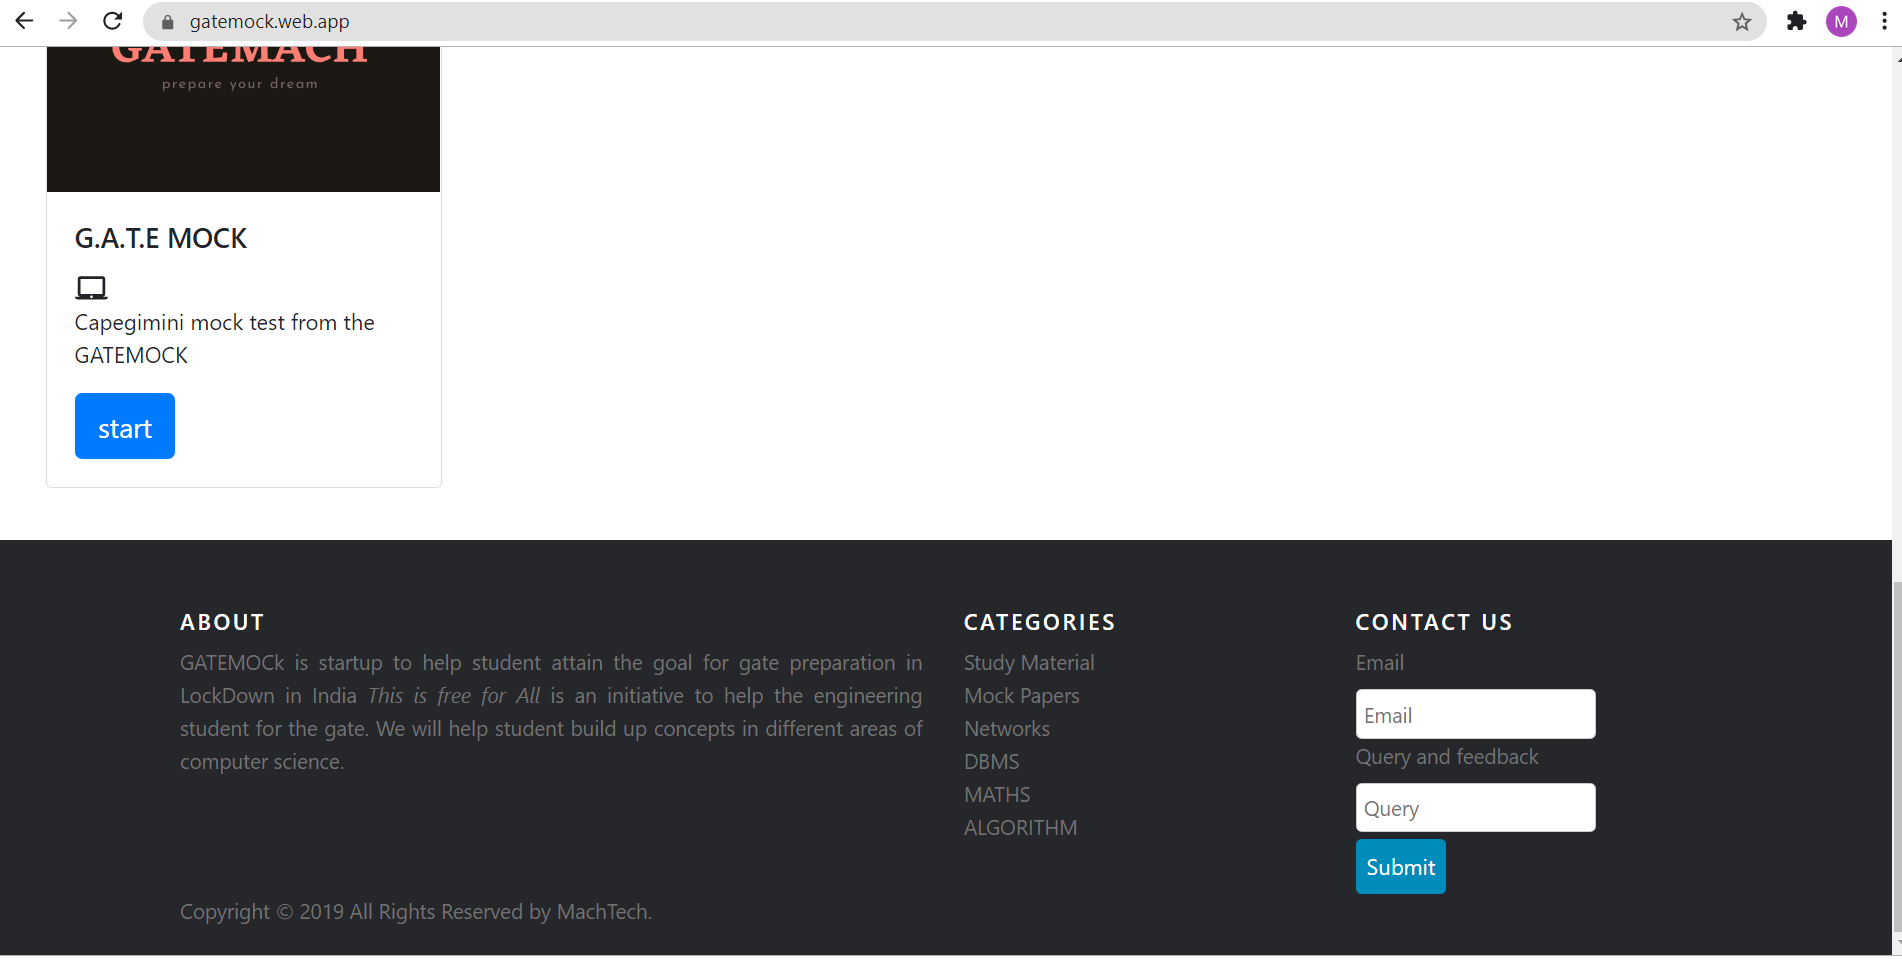Go to the Networks category

coord(1006,729)
